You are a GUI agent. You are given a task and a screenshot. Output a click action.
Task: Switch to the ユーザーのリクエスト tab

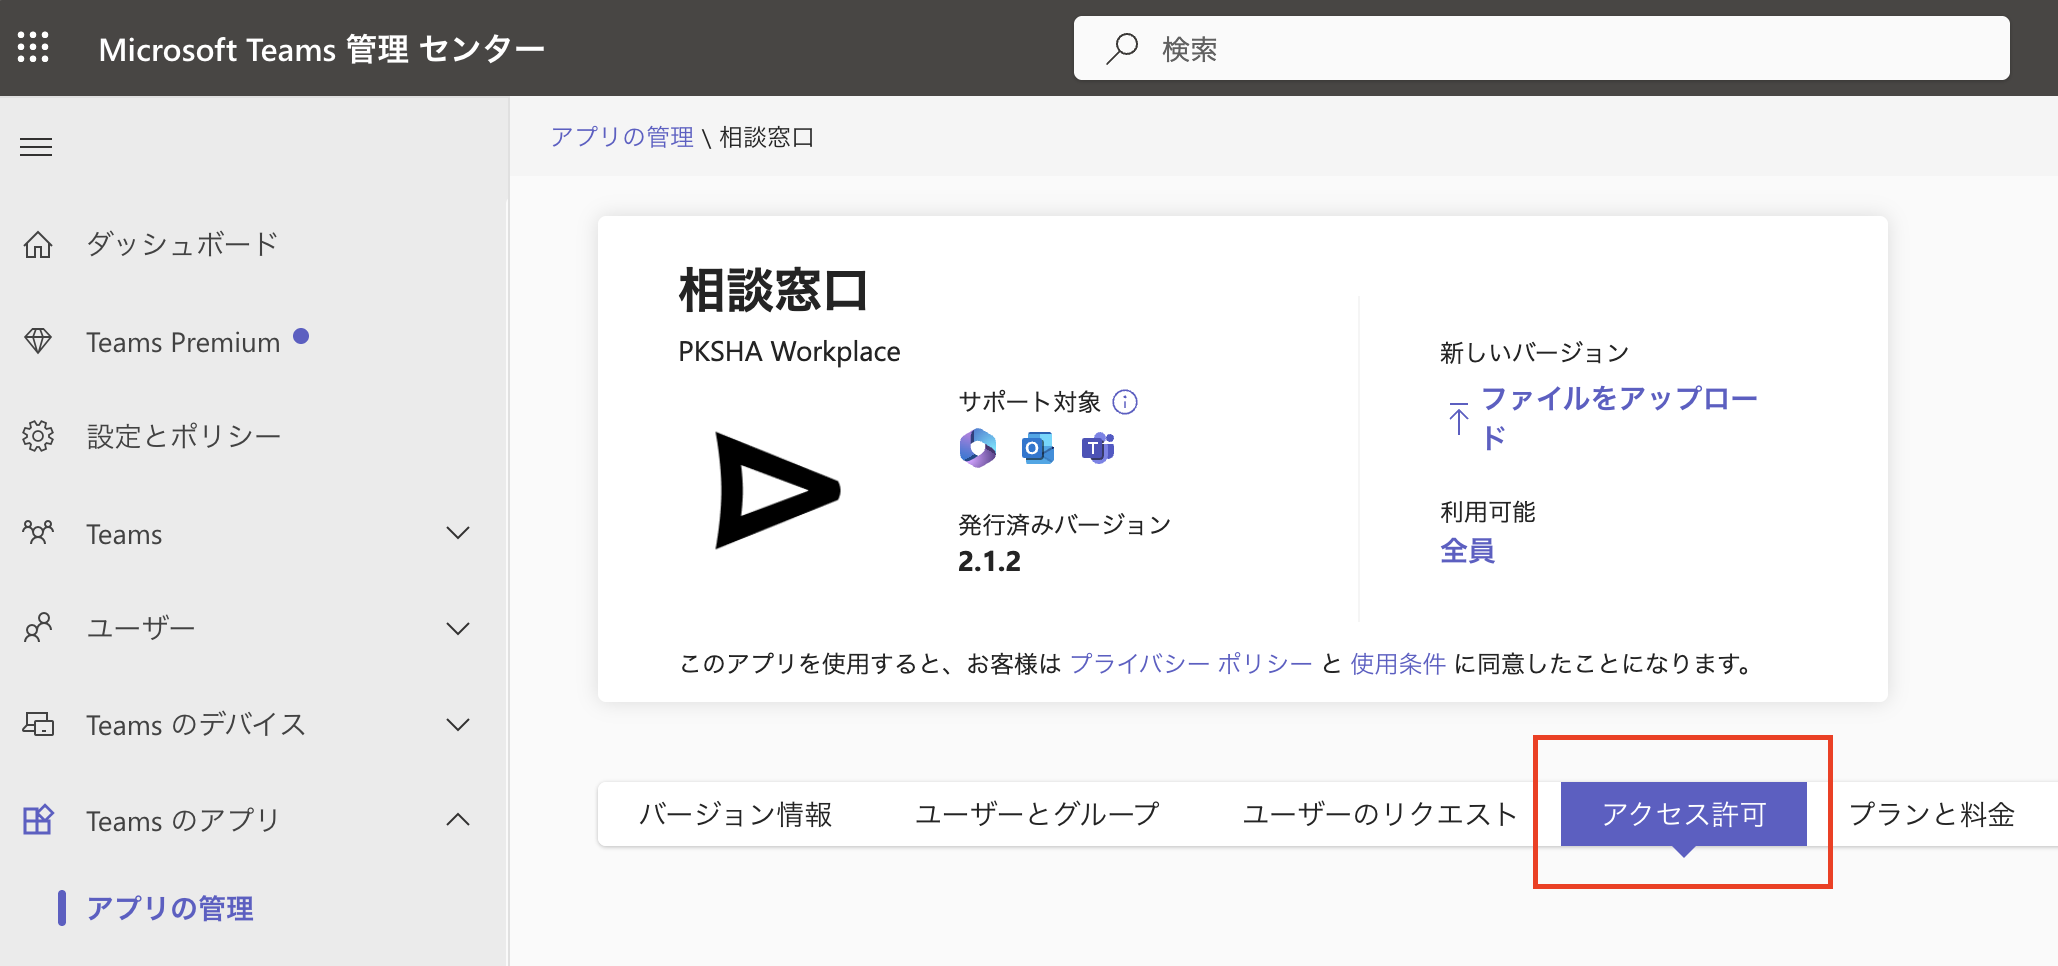1379,815
